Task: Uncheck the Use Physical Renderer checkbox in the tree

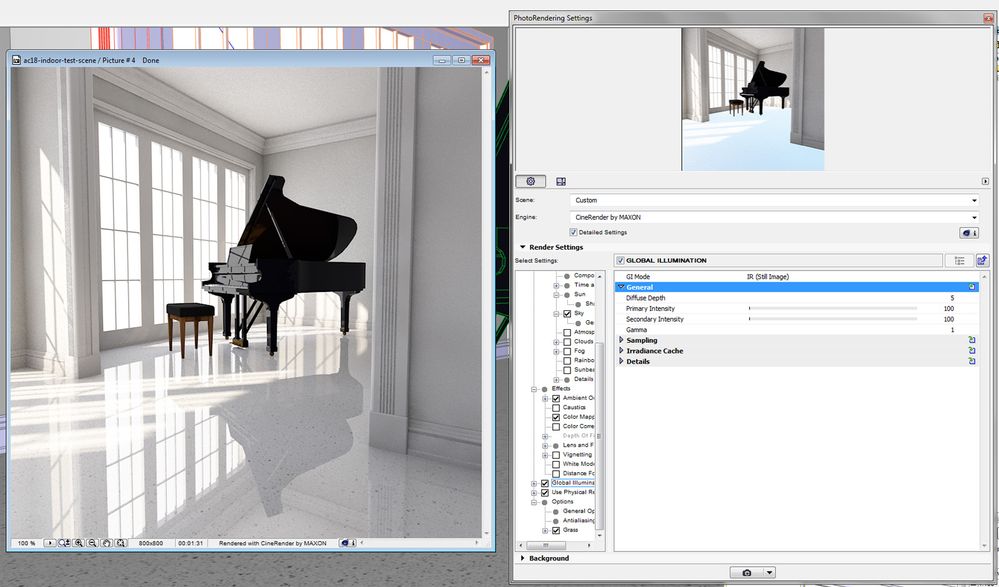Action: (x=545, y=493)
